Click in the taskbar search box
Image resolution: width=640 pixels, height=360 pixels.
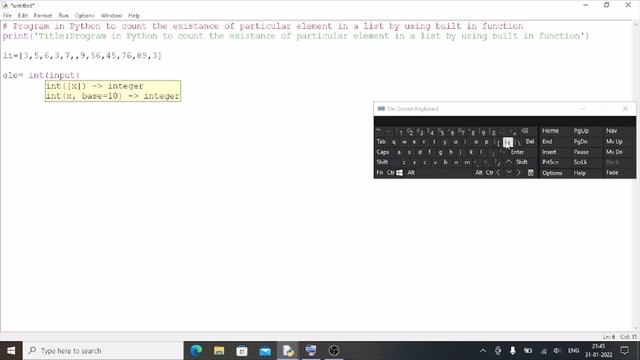pyautogui.click(x=103, y=351)
